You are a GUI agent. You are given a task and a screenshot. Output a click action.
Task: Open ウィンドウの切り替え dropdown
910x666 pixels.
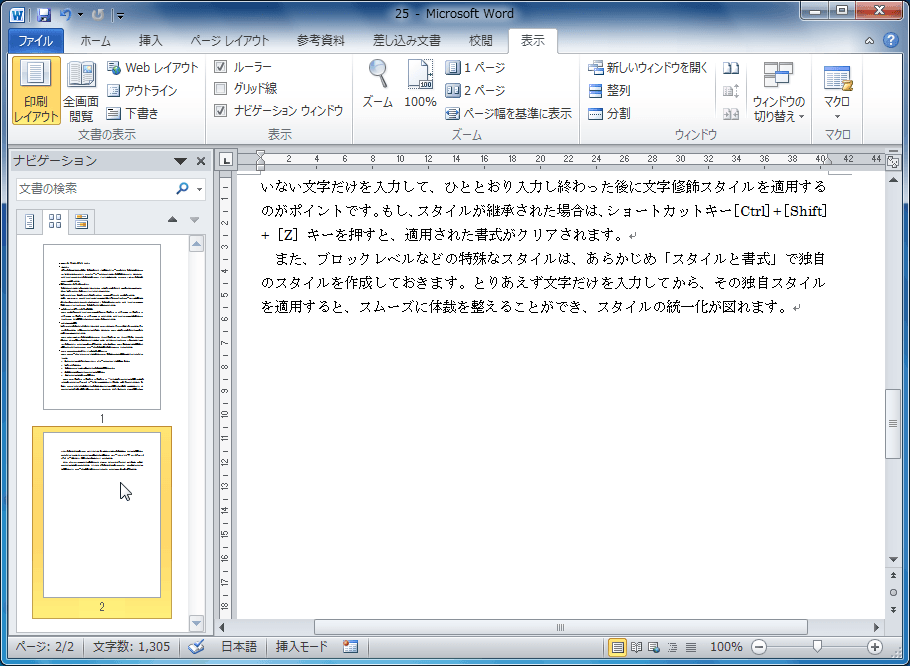pos(778,92)
